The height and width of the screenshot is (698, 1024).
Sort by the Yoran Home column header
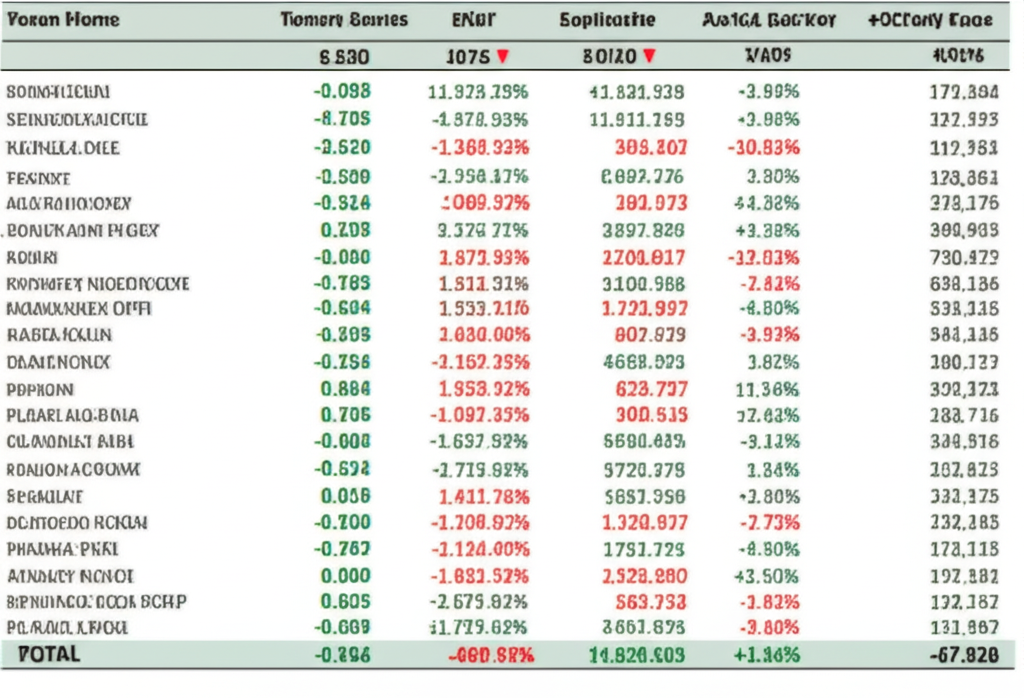(63, 19)
